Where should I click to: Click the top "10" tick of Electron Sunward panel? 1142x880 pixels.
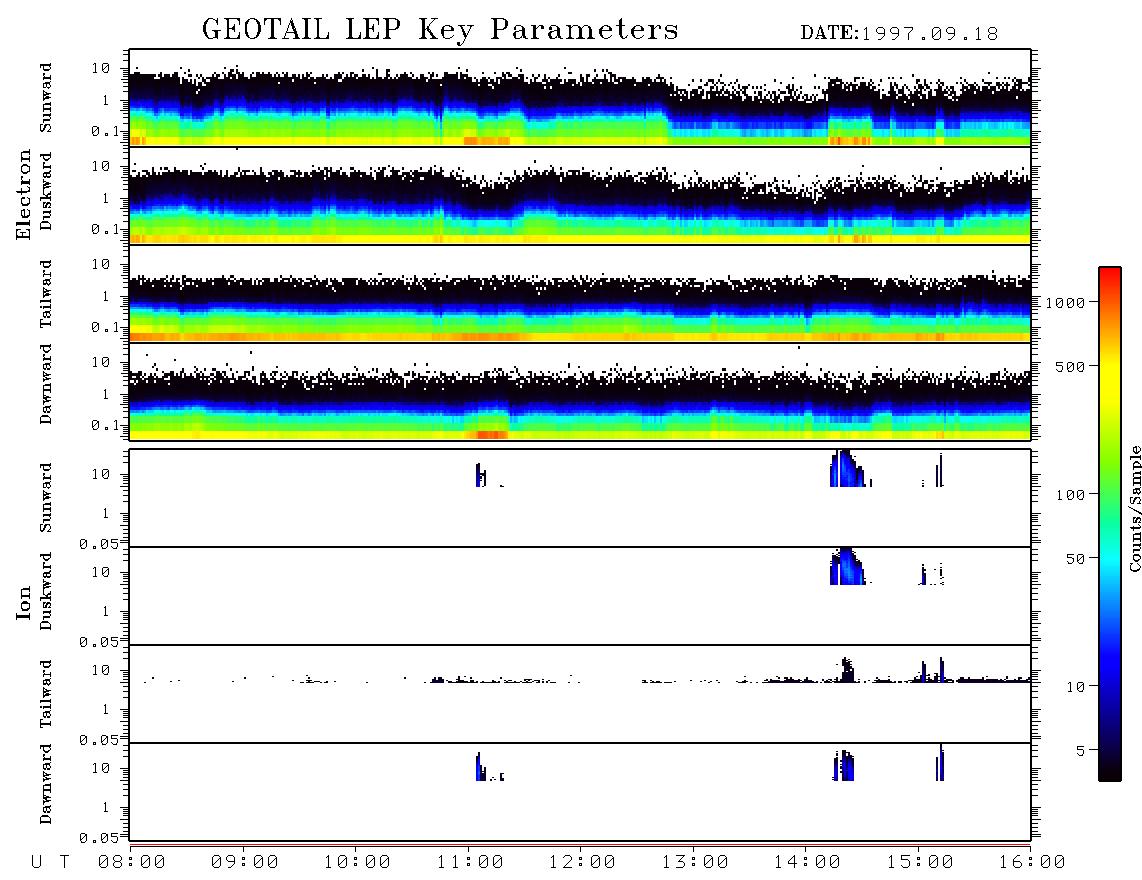tap(101, 68)
